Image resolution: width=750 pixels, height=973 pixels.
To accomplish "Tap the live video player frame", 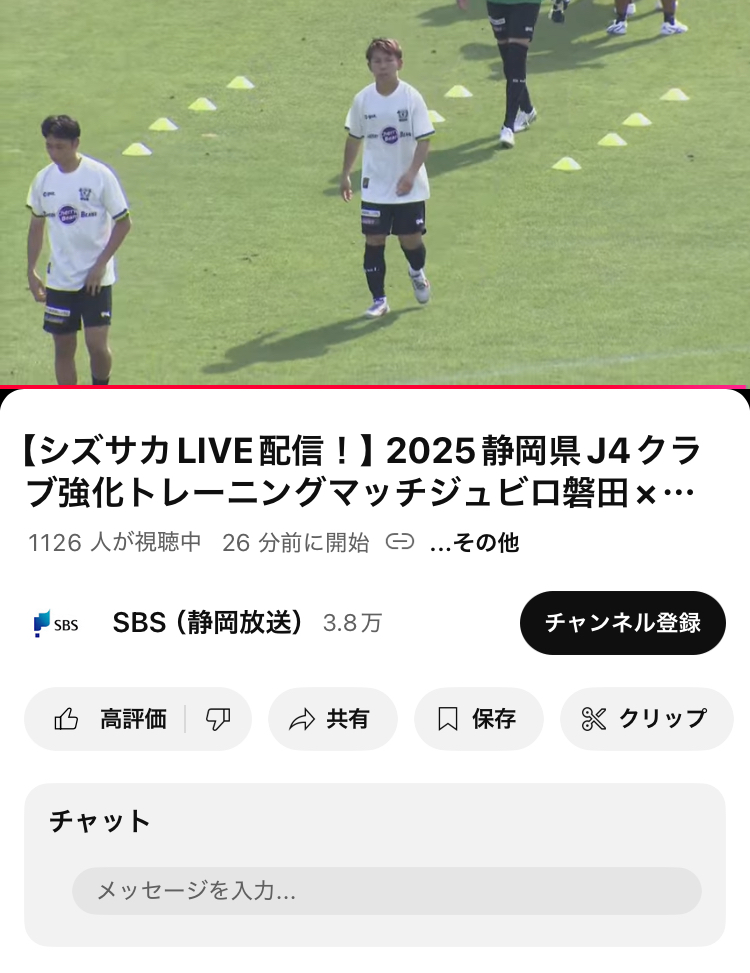I will 375,192.
